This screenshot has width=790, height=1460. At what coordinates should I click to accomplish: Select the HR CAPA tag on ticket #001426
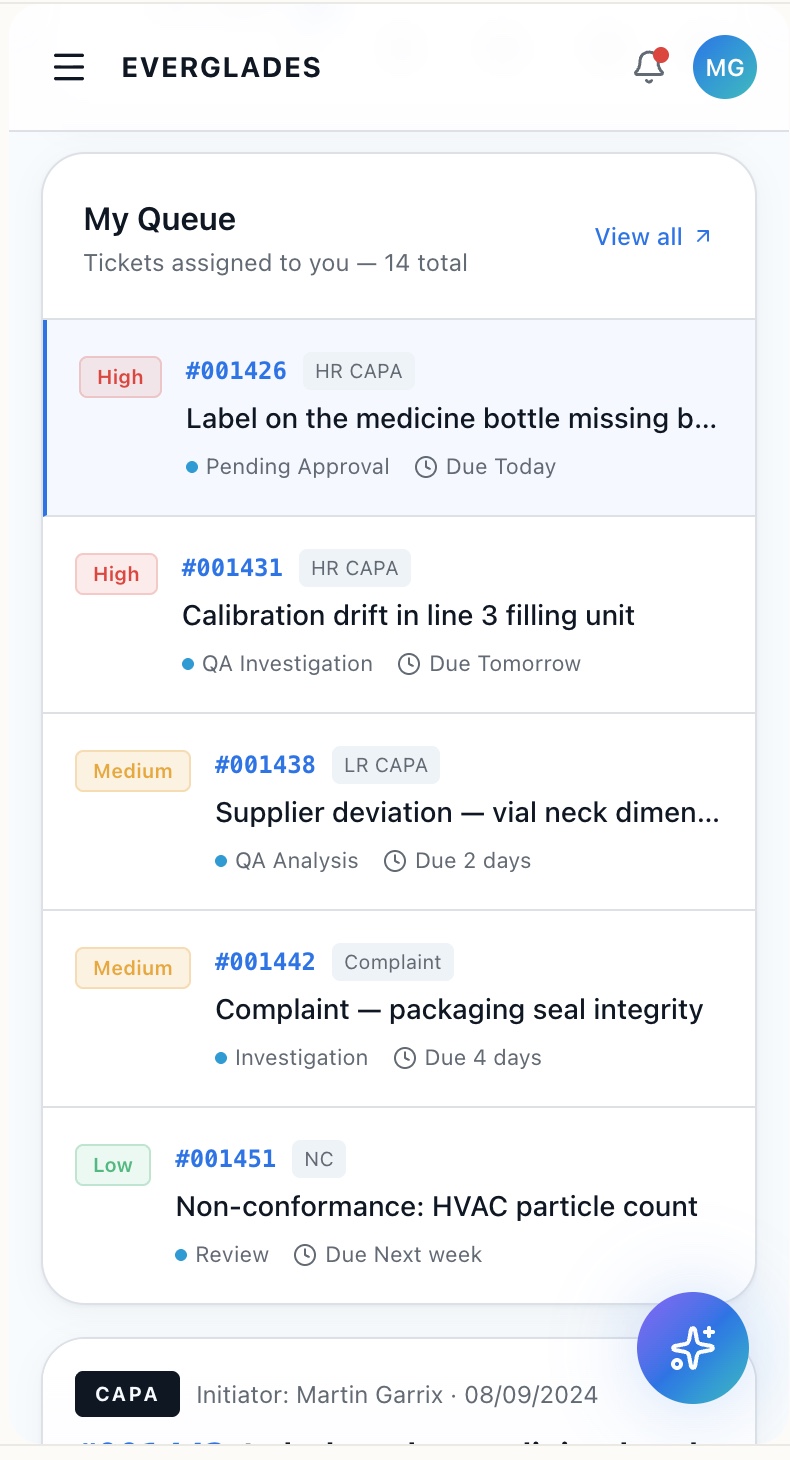click(359, 371)
